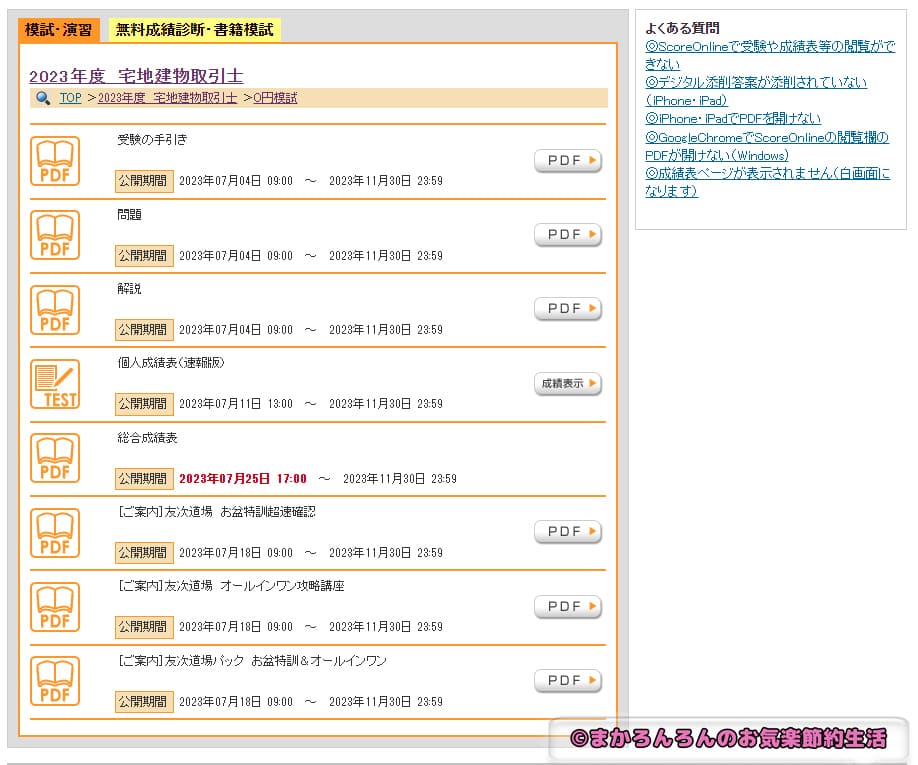Screen dimensions: 918x765
Task: Select the red date 2023年07月25日 17:00
Action: pos(243,479)
